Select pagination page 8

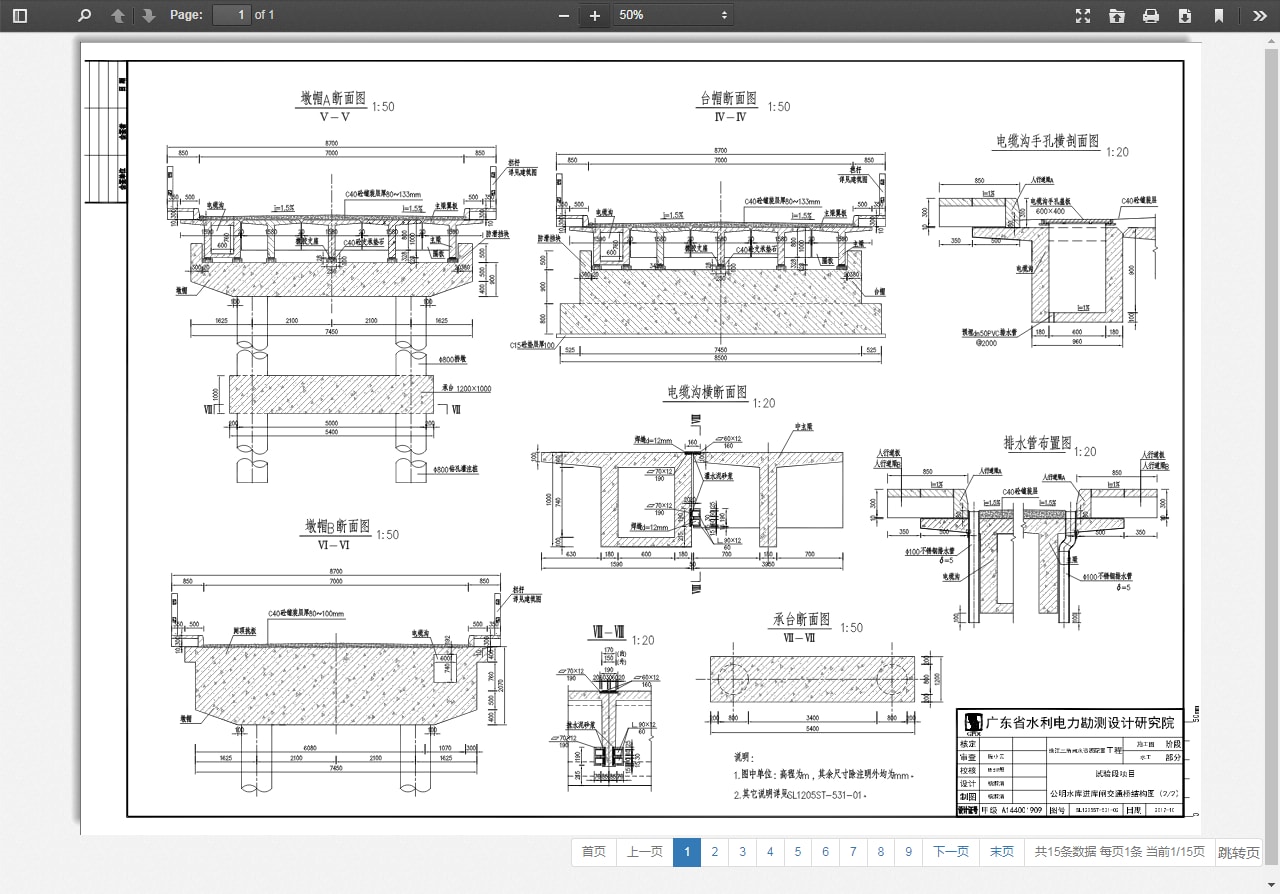point(881,852)
